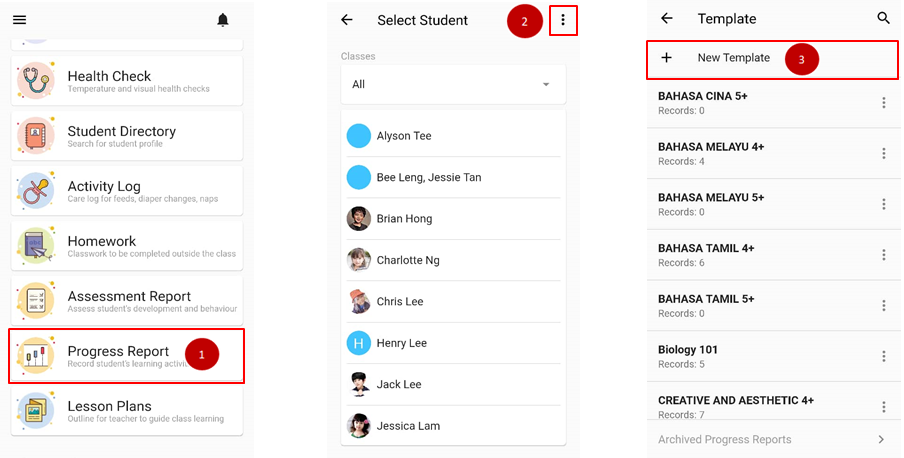904x458 pixels.
Task: Click the Homework book icon
Action: pos(36,246)
